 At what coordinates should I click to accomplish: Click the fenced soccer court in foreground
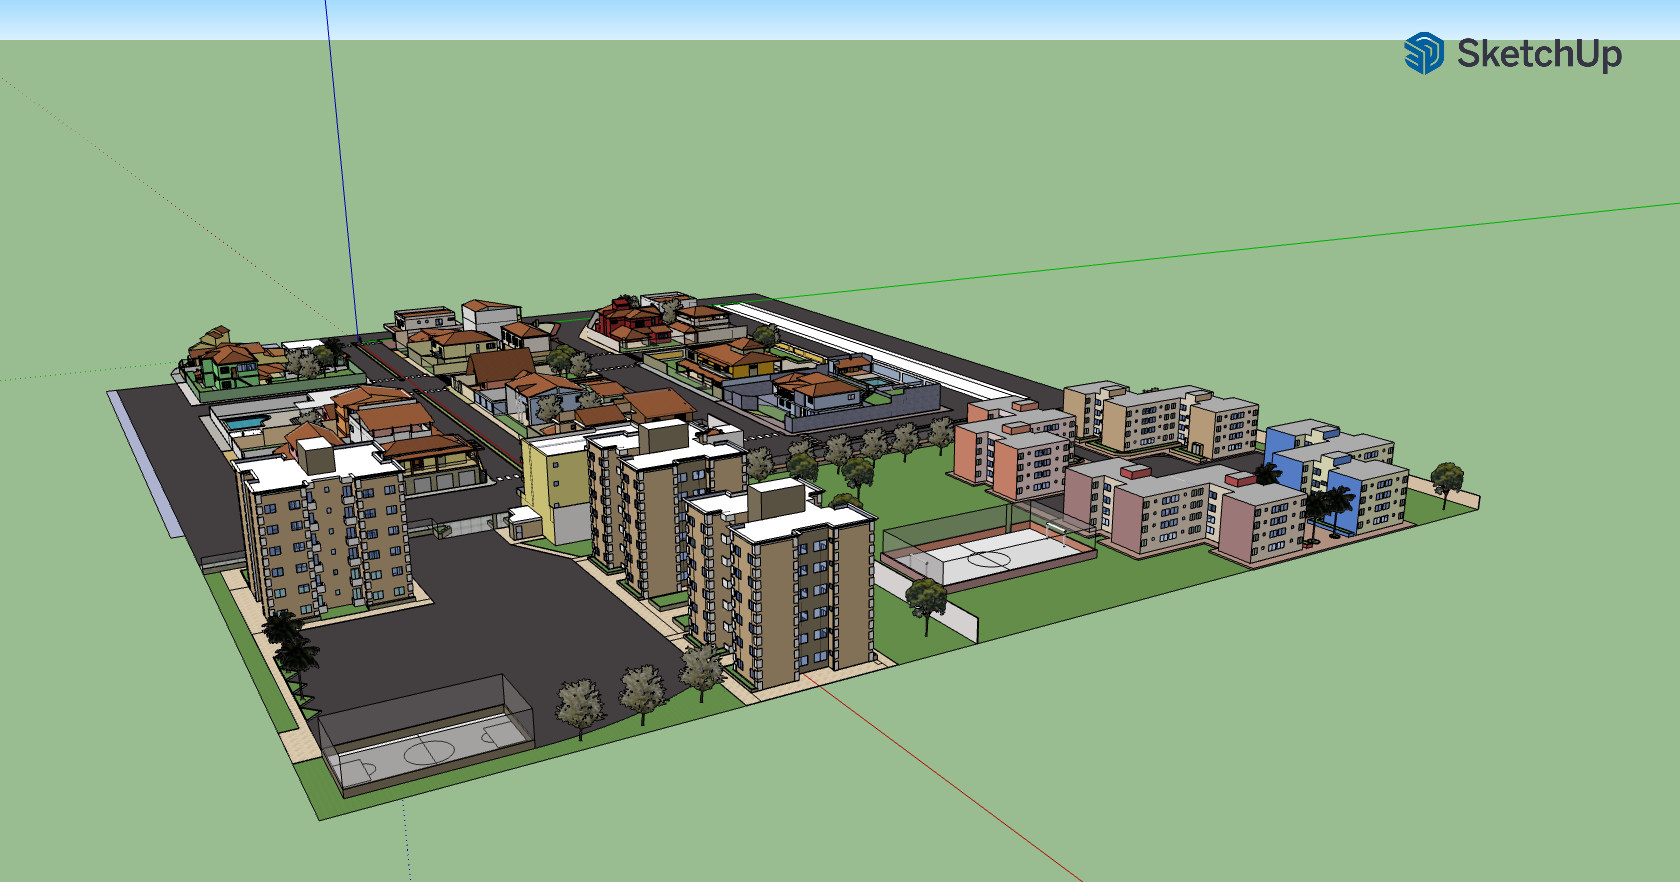pyautogui.click(x=425, y=738)
